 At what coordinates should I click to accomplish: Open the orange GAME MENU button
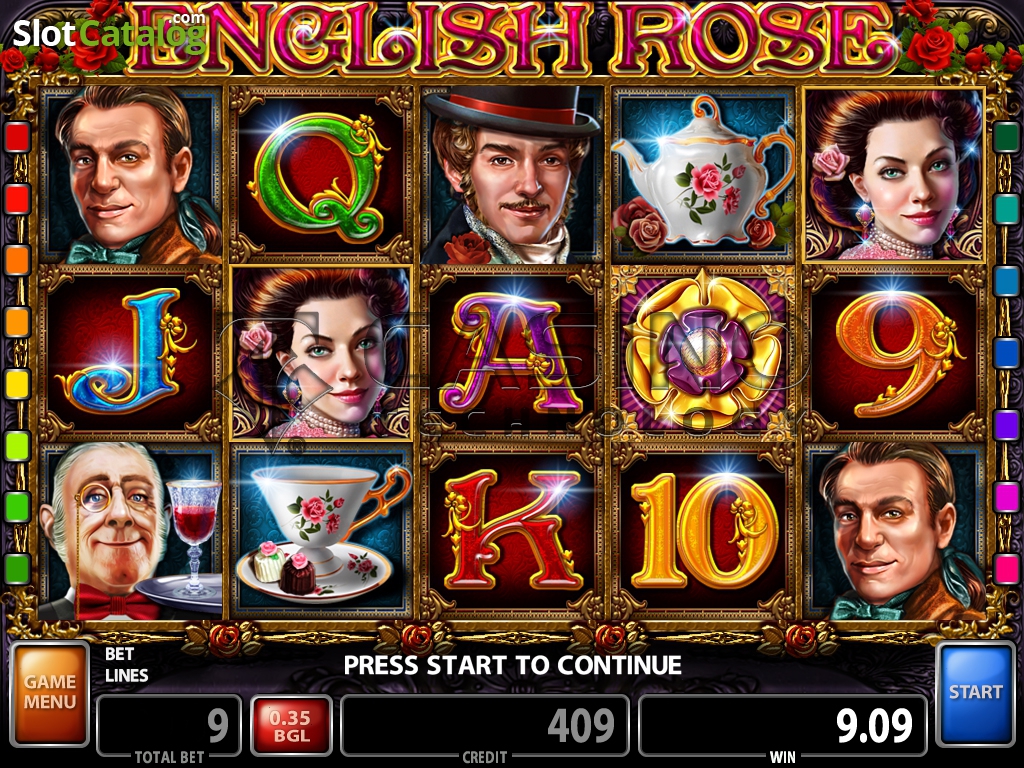pyautogui.click(x=50, y=694)
